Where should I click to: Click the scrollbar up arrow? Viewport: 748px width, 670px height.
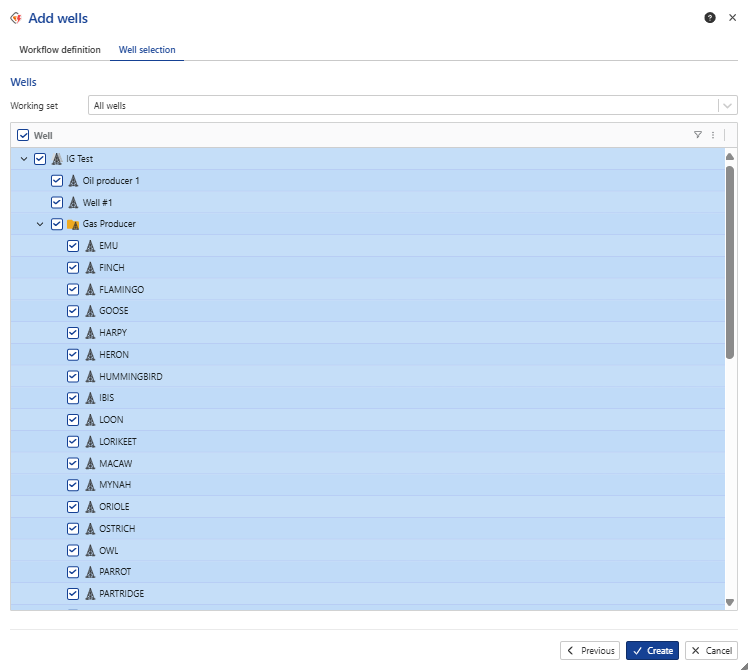(x=729, y=157)
